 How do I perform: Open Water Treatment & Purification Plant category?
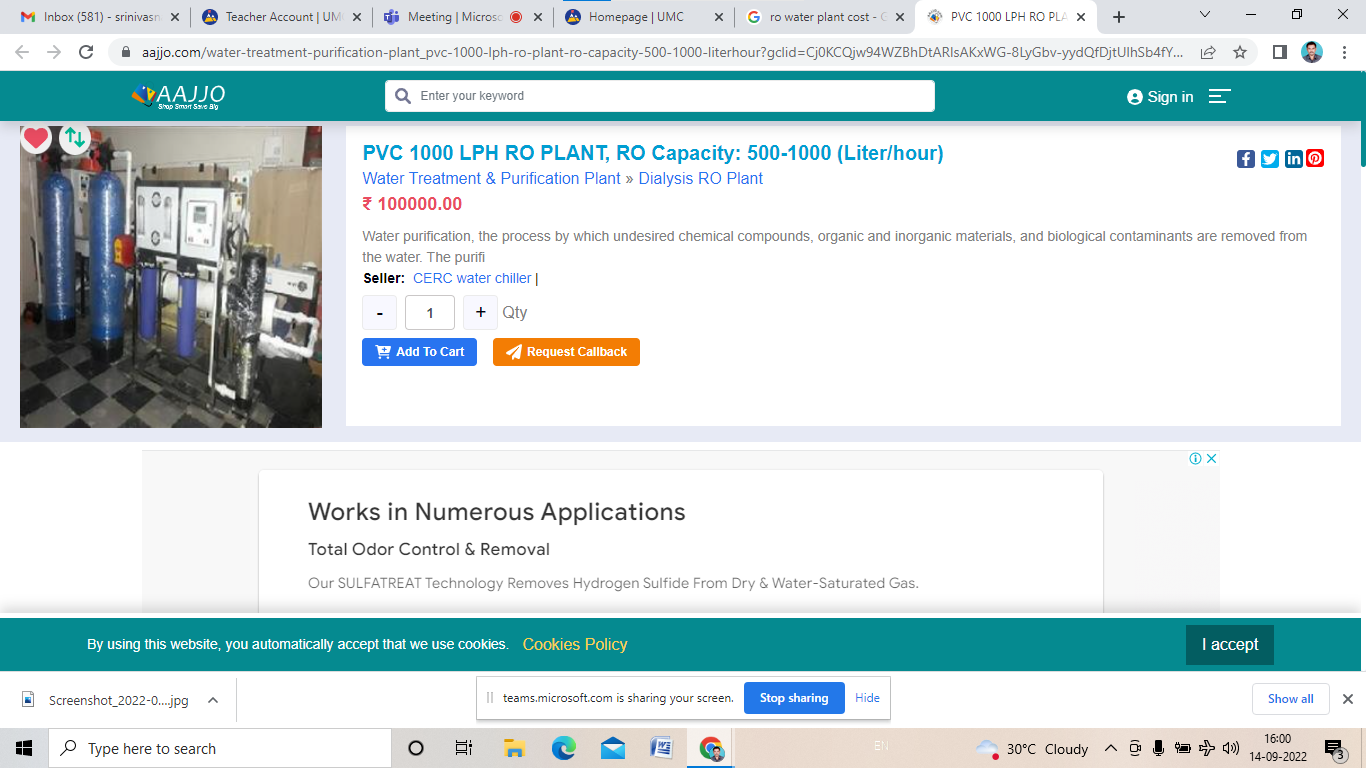pyautogui.click(x=492, y=178)
